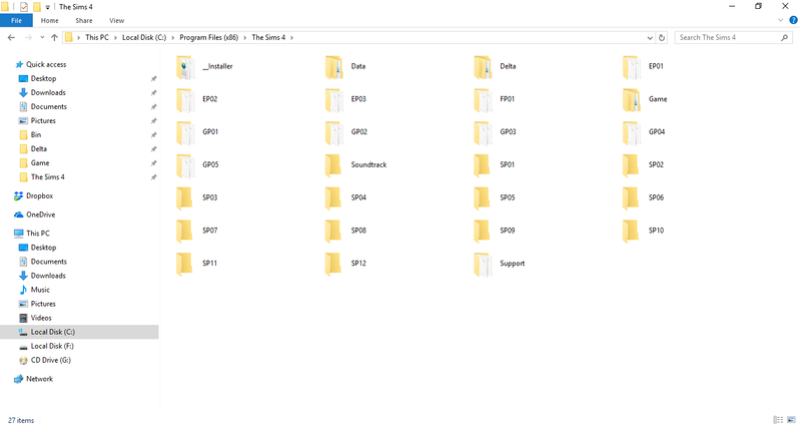Switch to the Share ribbon tab
800x427 pixels.
(x=84, y=20)
